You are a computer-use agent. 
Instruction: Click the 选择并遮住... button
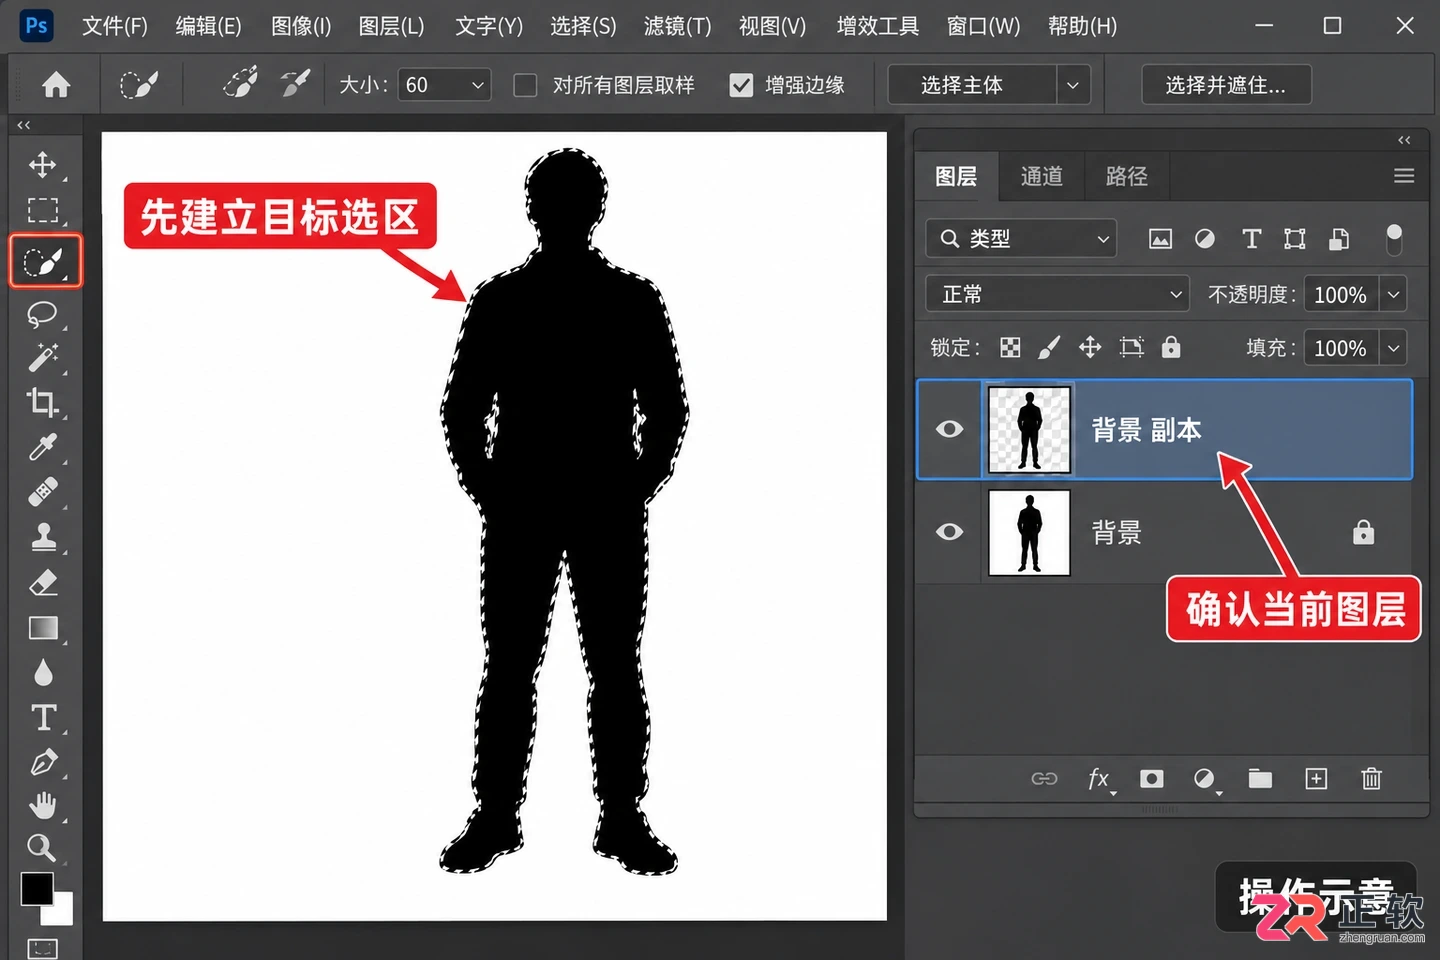pos(1226,85)
